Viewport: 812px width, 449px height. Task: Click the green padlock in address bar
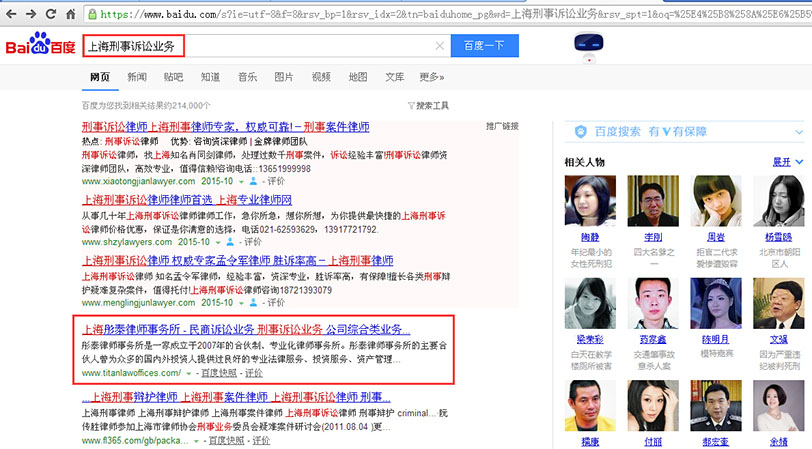[x=92, y=15]
